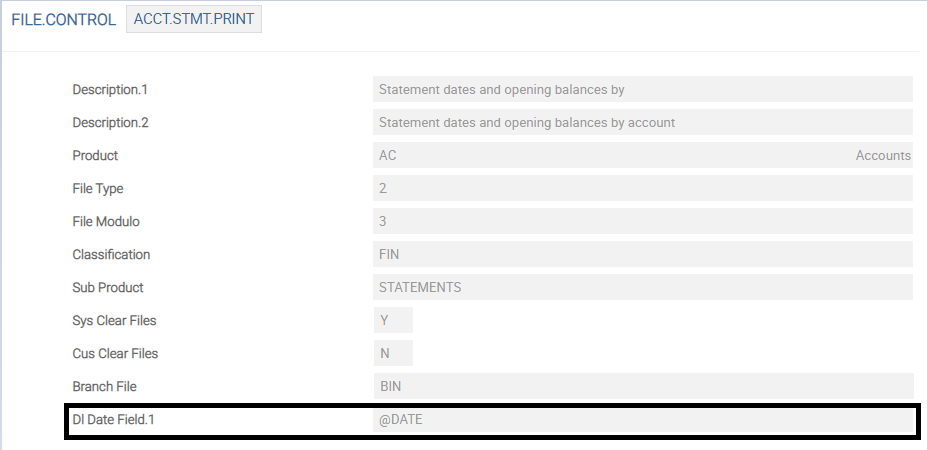Click the File Modulo label
This screenshot has height=450, width=927.
106,222
